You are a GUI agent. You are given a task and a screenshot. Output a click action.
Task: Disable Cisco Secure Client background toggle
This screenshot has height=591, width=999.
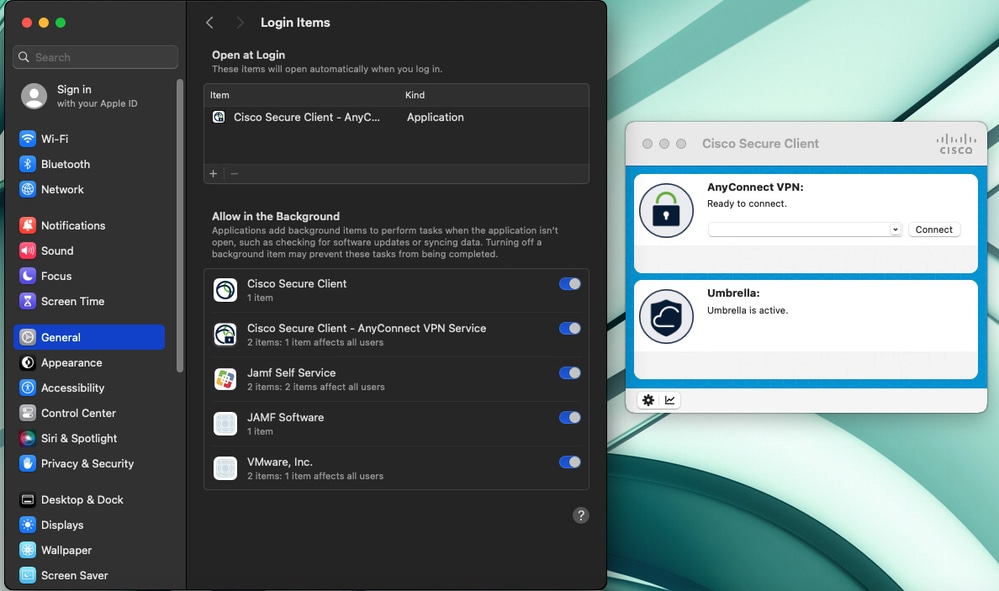(569, 284)
